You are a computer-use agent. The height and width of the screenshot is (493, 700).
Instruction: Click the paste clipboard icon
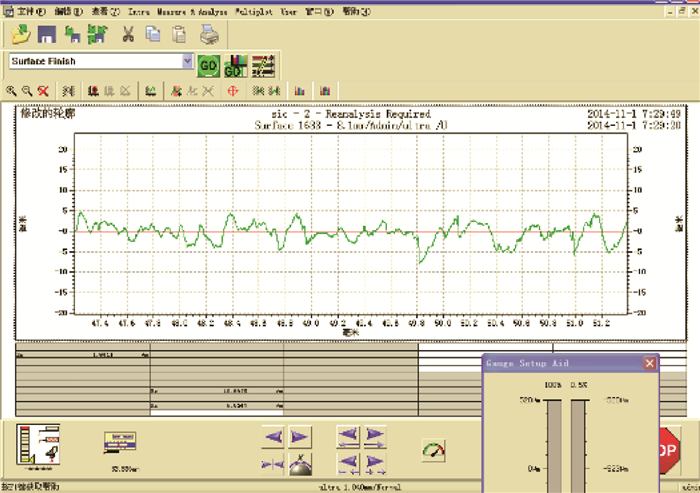179,35
